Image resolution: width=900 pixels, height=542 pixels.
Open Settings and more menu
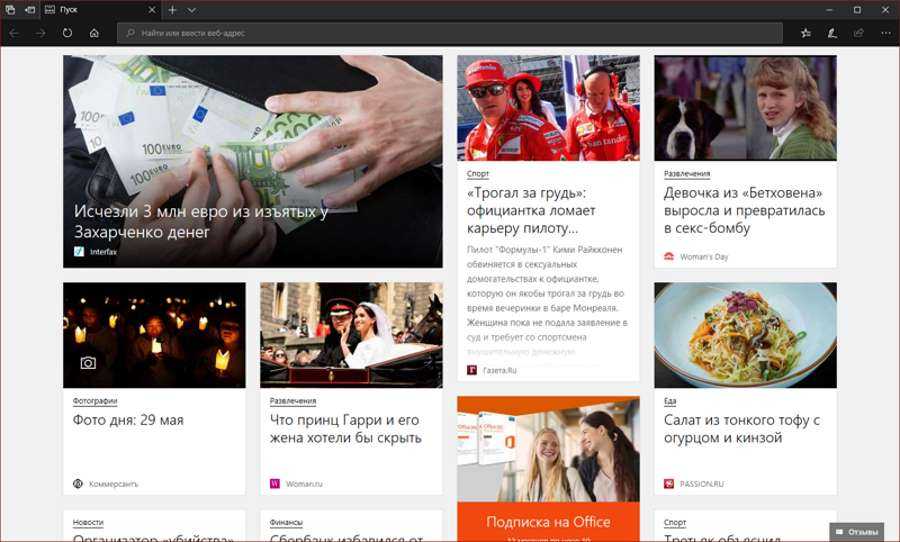885,33
